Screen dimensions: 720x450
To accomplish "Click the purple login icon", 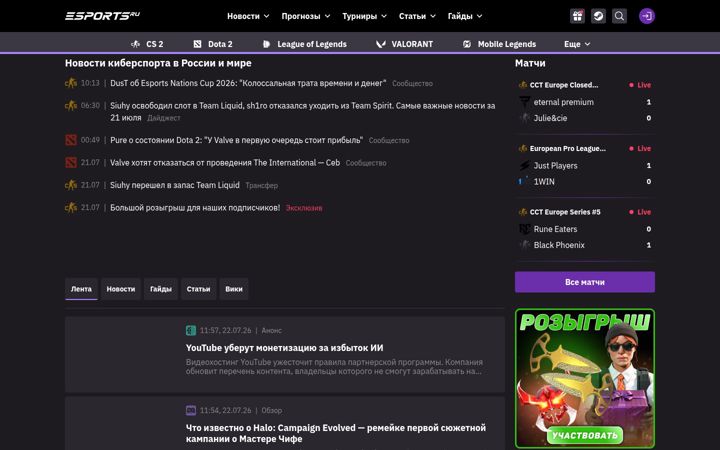I will (647, 16).
